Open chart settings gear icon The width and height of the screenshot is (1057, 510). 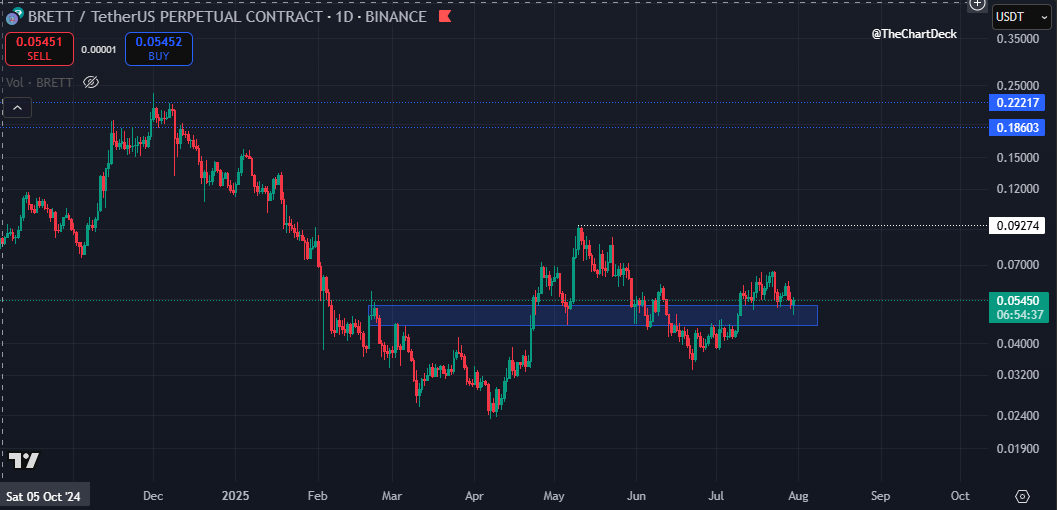tap(1022, 497)
